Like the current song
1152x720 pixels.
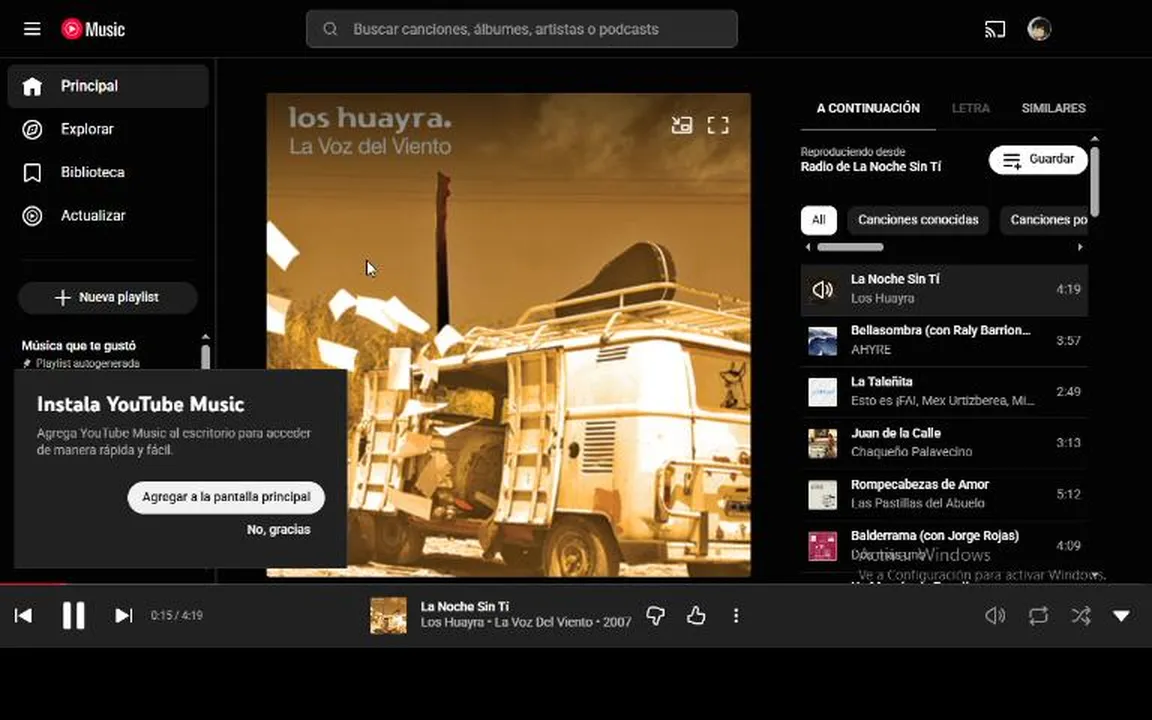coord(696,616)
